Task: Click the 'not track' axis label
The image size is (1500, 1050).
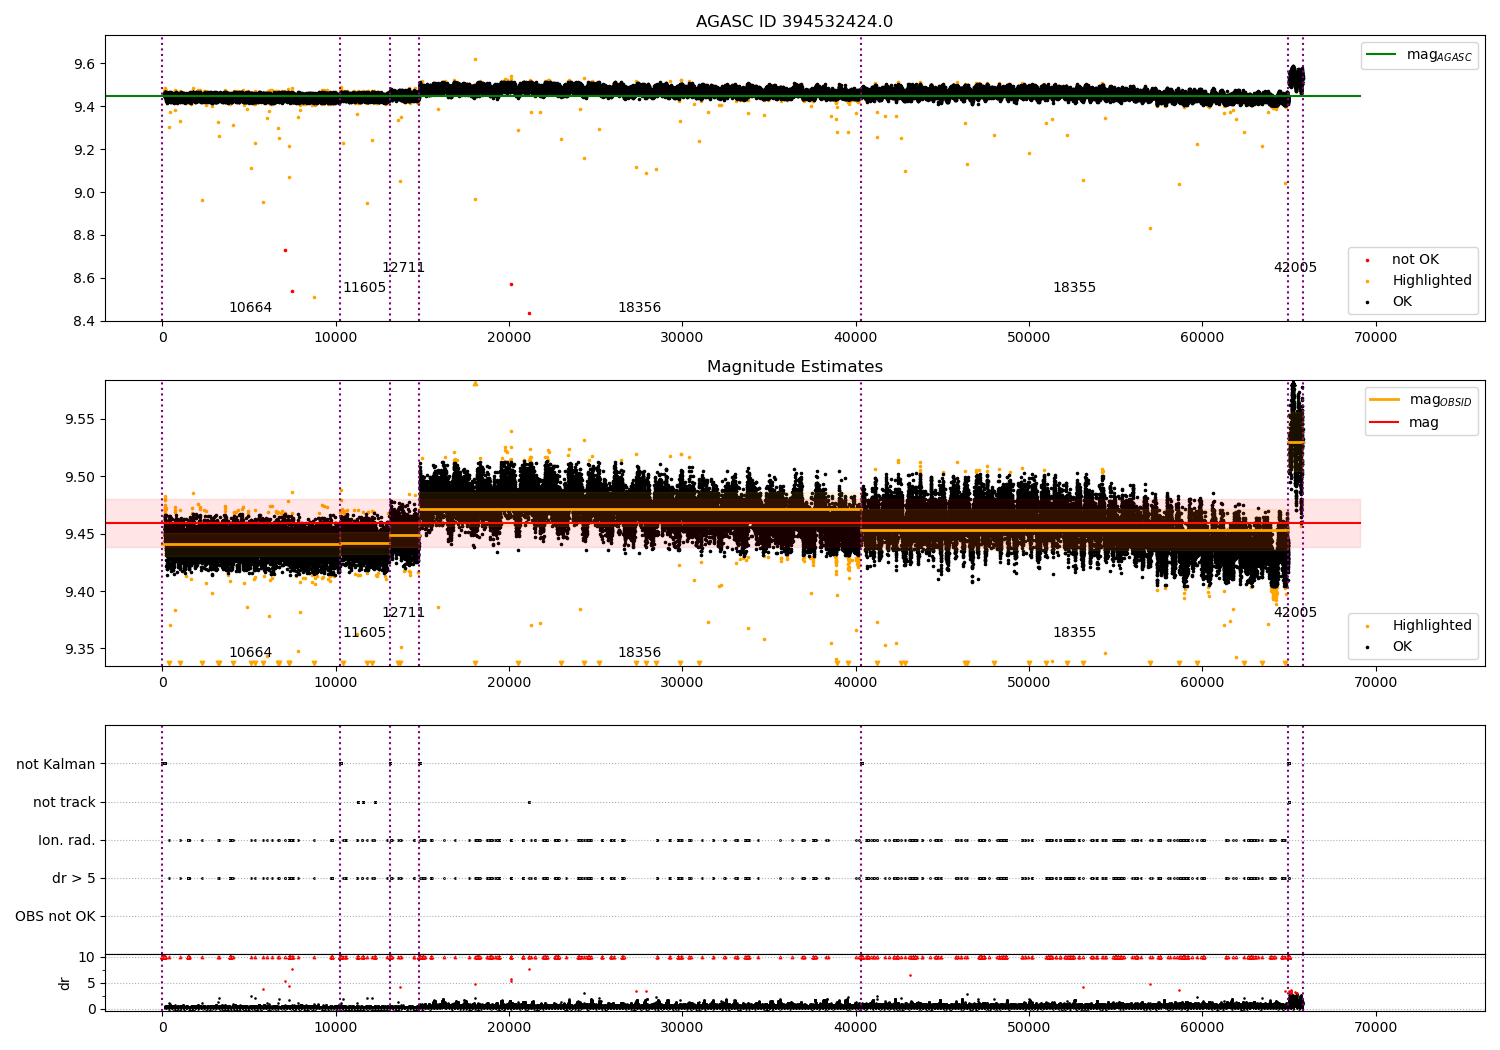Action: pyautogui.click(x=64, y=802)
